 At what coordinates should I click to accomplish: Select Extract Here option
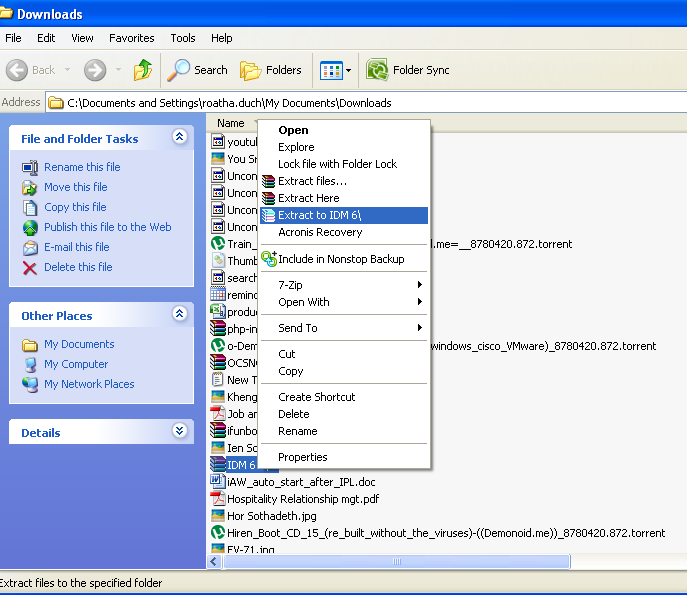[344, 198]
